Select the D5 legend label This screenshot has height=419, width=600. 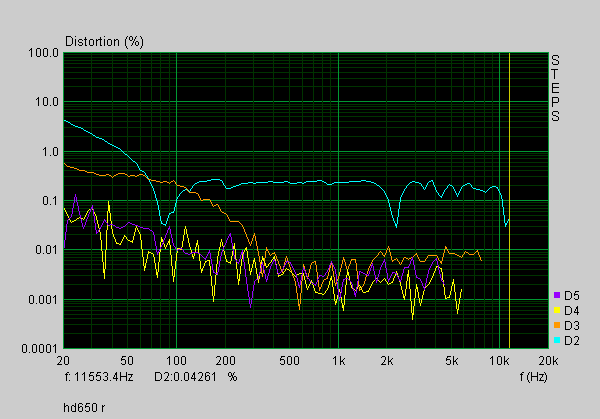coord(572,295)
